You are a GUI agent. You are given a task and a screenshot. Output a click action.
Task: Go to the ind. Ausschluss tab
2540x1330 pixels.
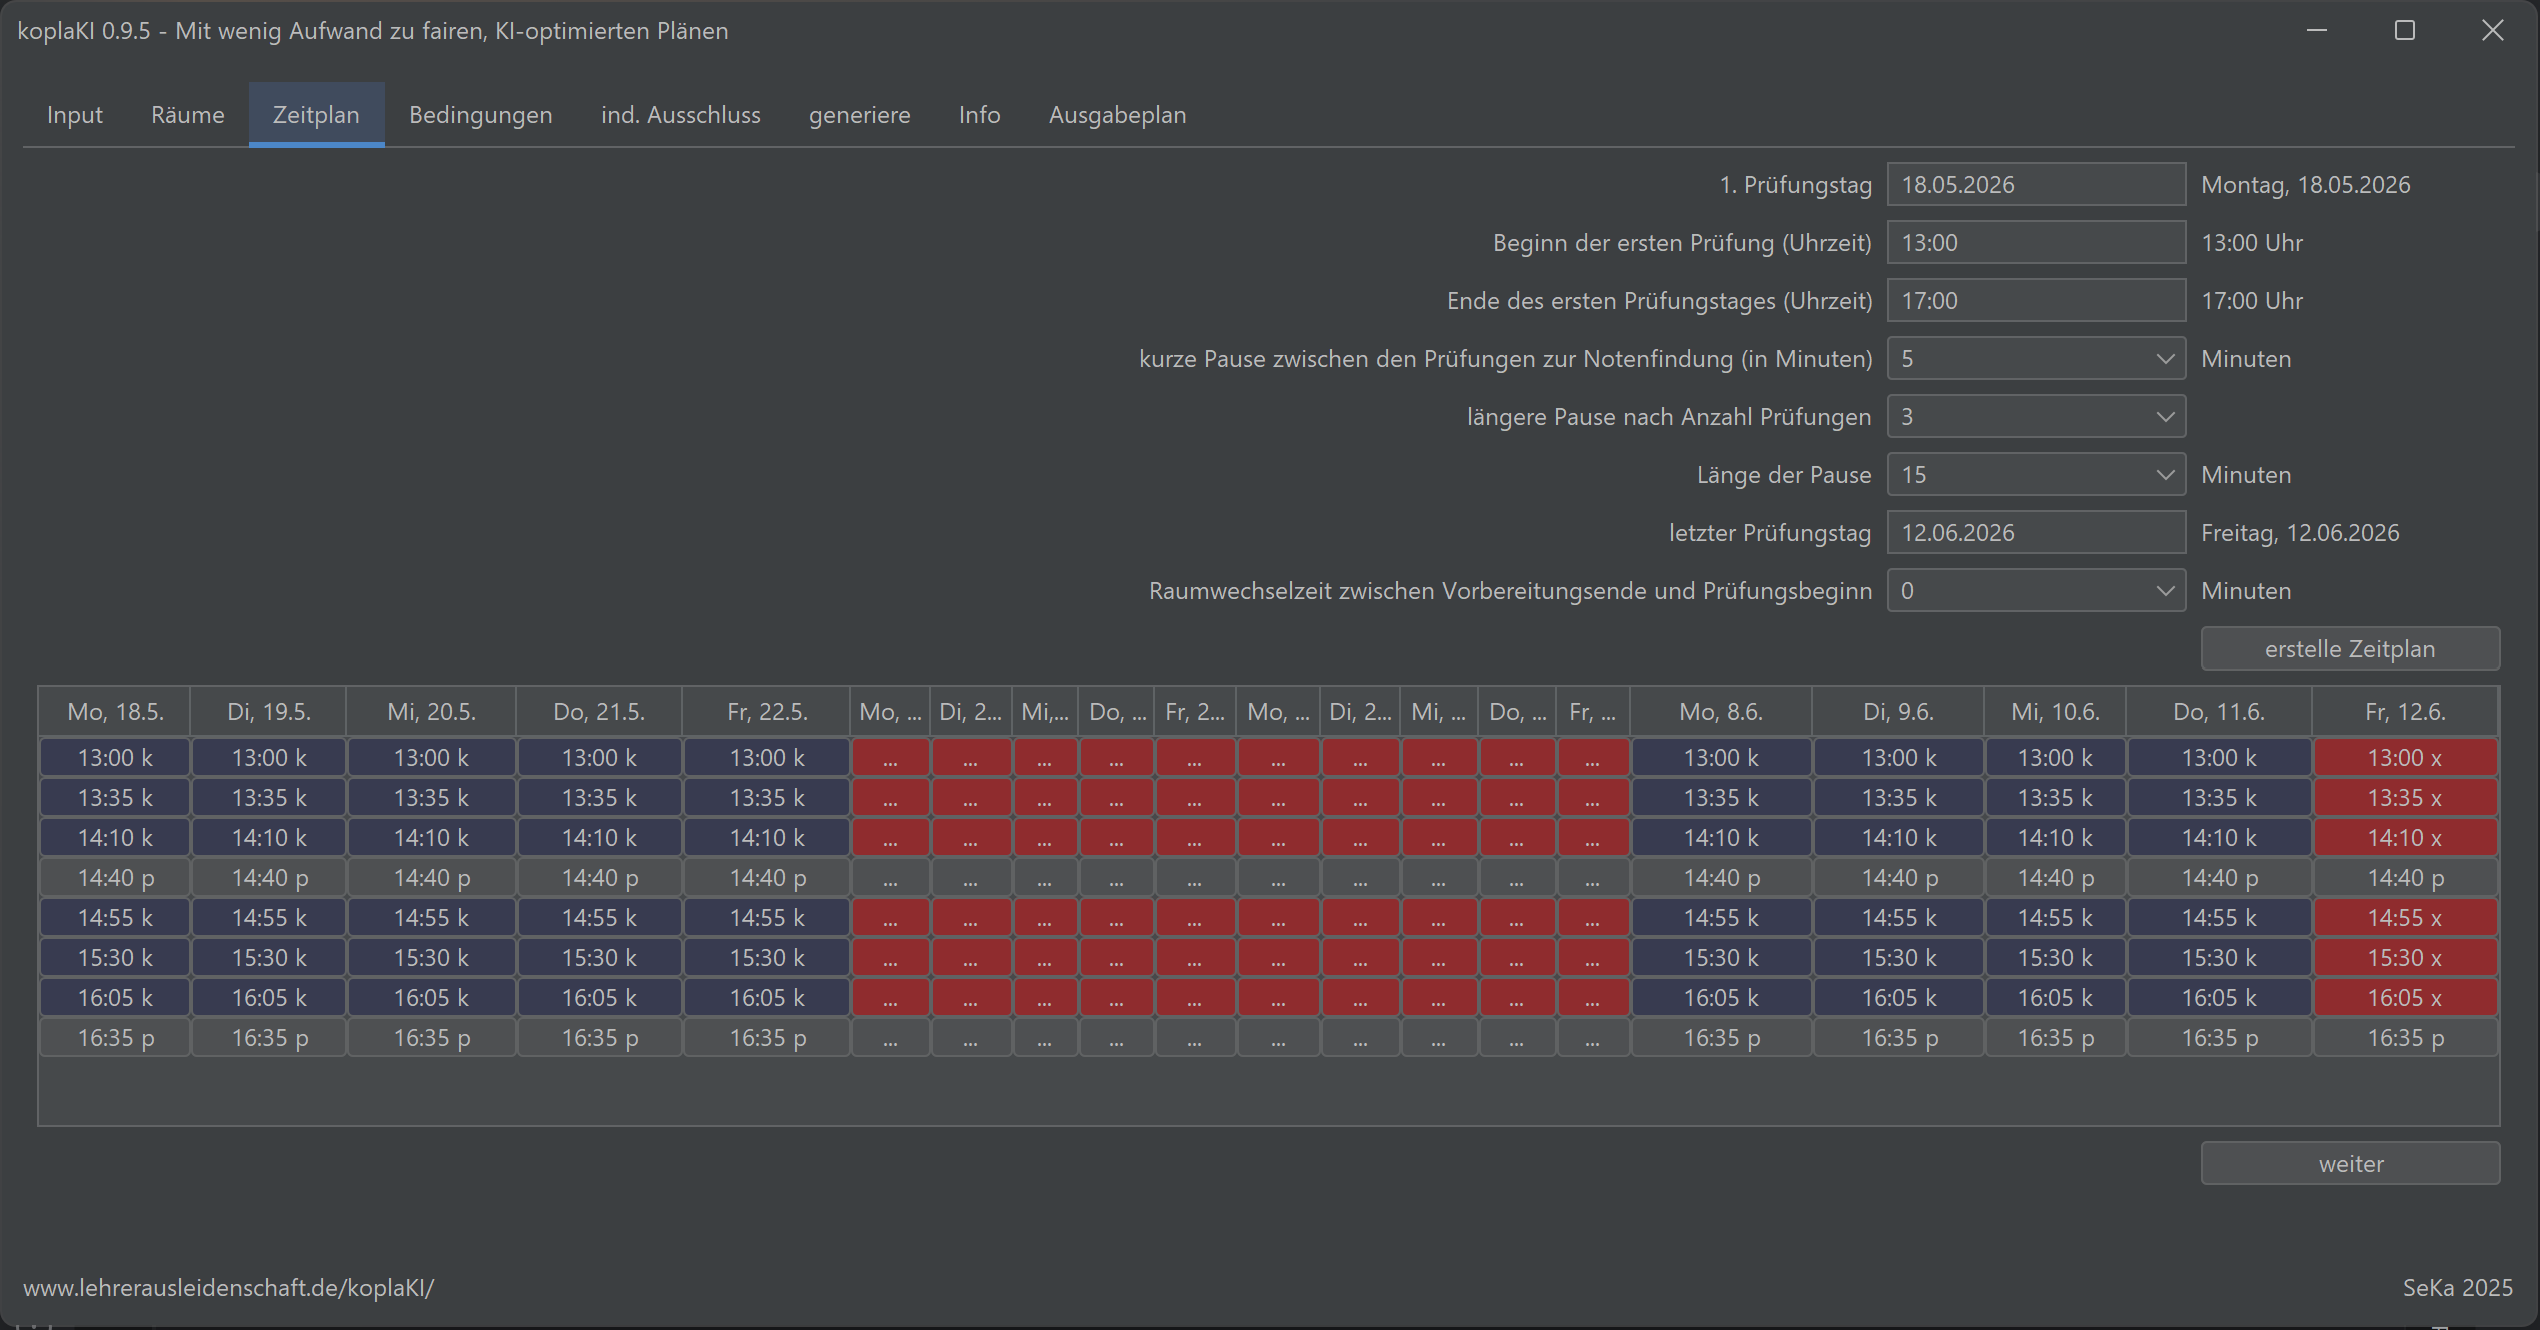[680, 115]
